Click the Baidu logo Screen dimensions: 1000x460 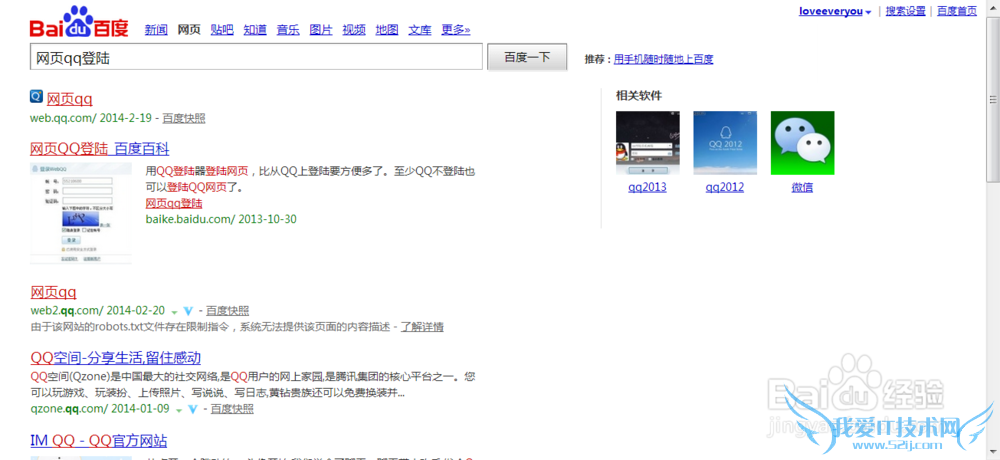click(x=79, y=22)
